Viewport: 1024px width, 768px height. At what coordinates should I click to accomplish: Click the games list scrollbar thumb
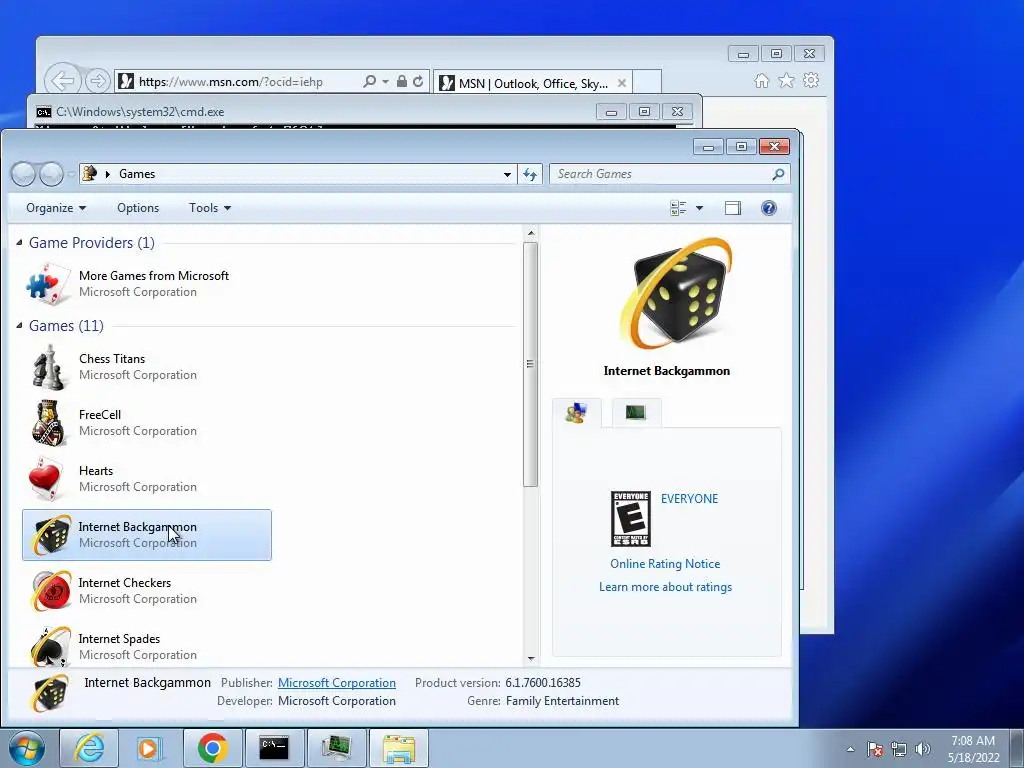coord(530,364)
